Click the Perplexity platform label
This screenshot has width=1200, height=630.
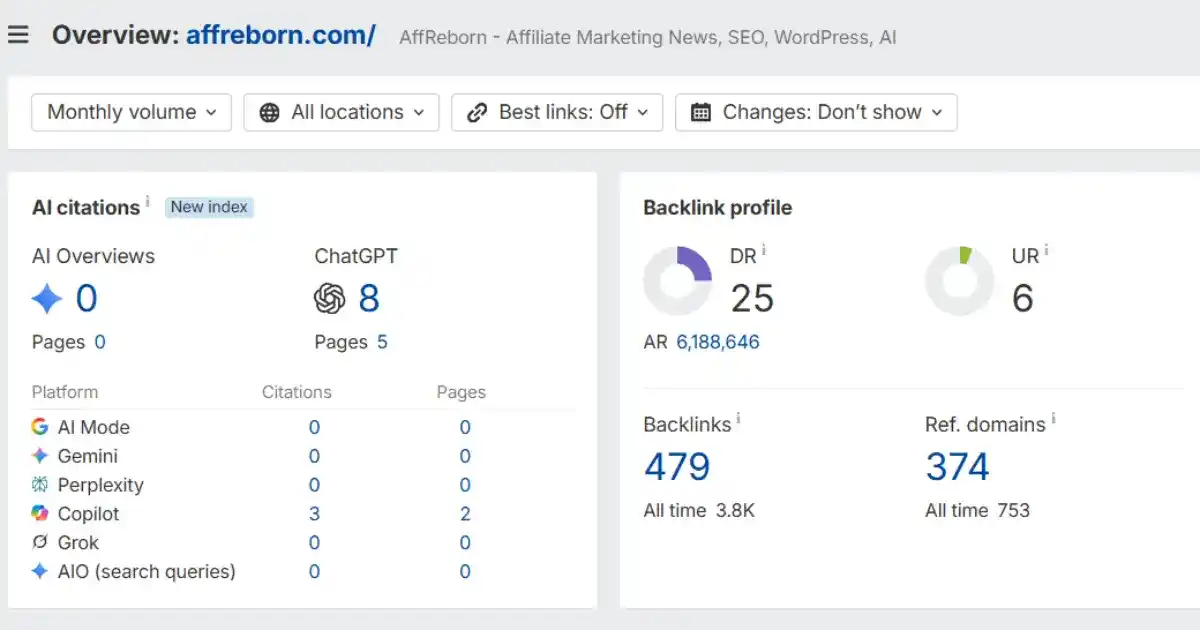[x=101, y=485]
